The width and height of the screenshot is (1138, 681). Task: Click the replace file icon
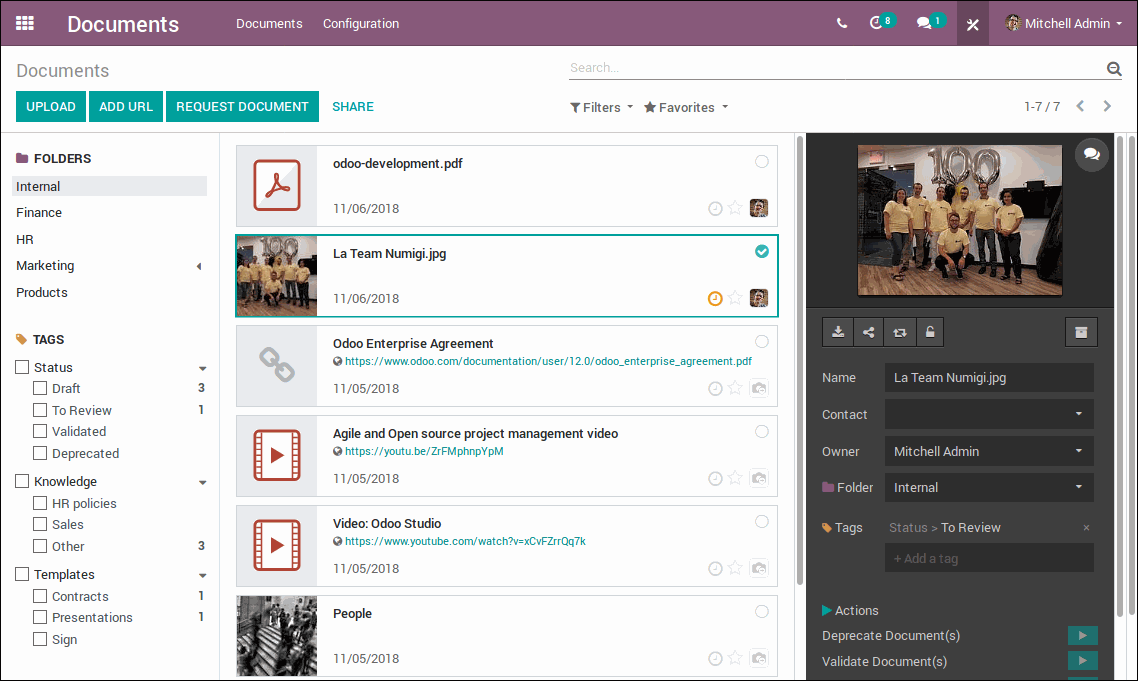[x=899, y=332]
